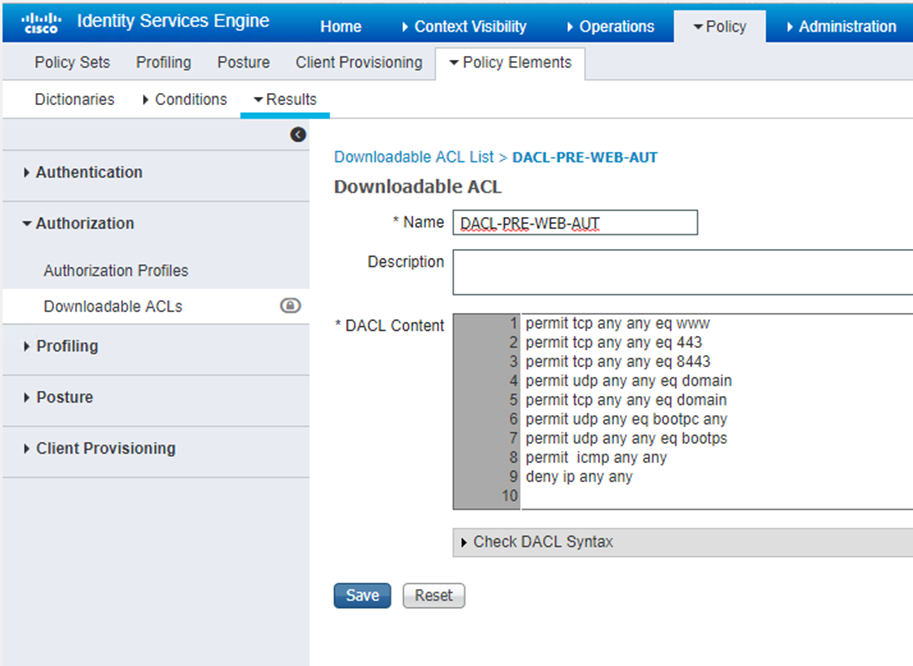913x666 pixels.
Task: Click line 'permit tcp any any eq 443'
Action: [614, 342]
